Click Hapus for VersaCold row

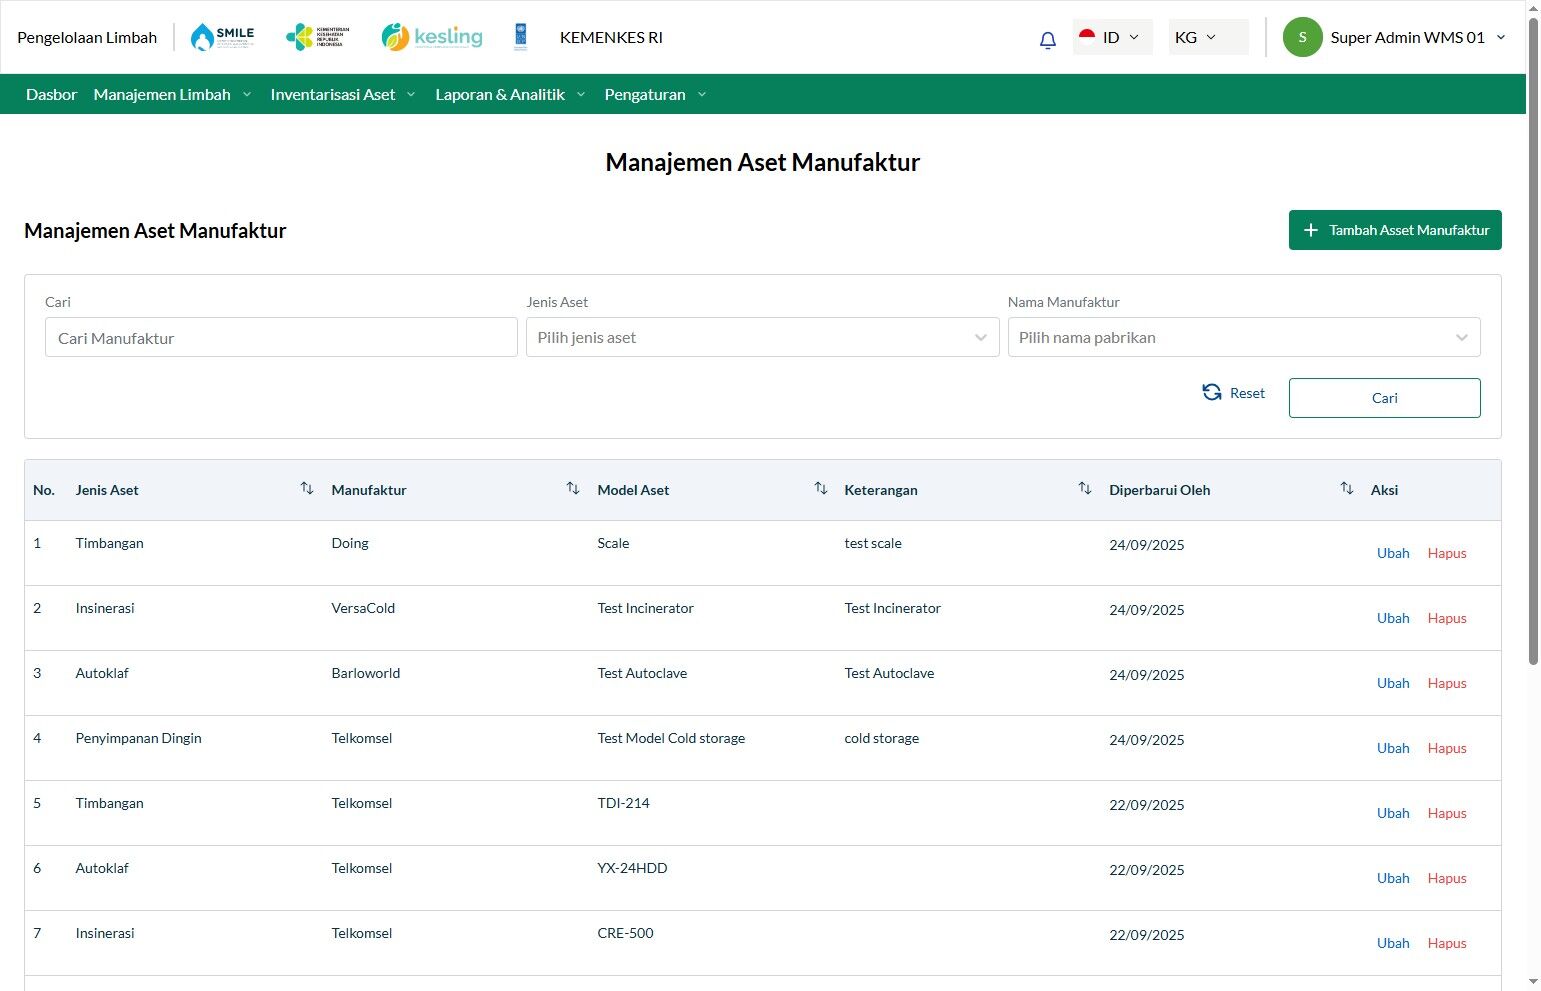pyautogui.click(x=1446, y=618)
